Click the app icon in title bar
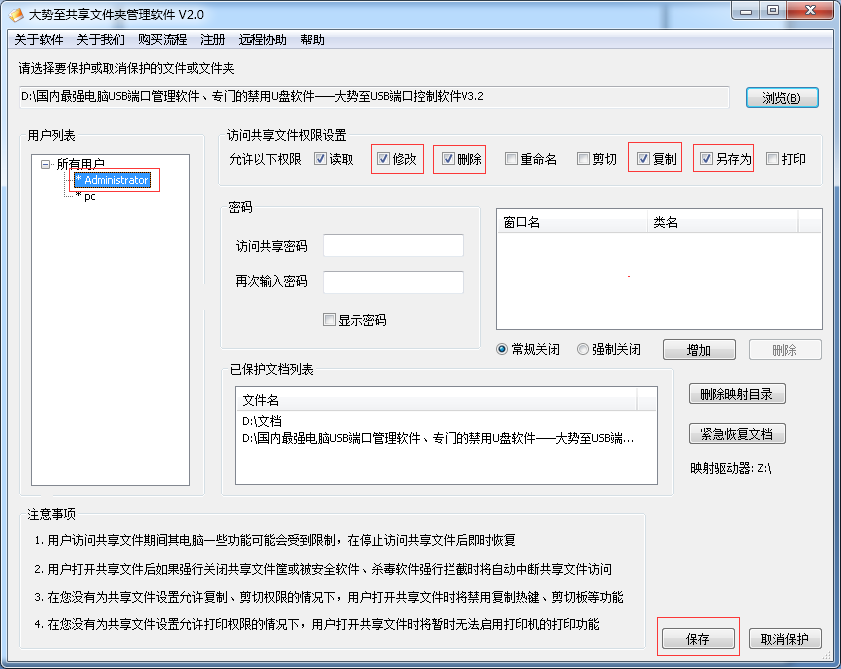Screen dimensions: 841x669 (16, 14)
